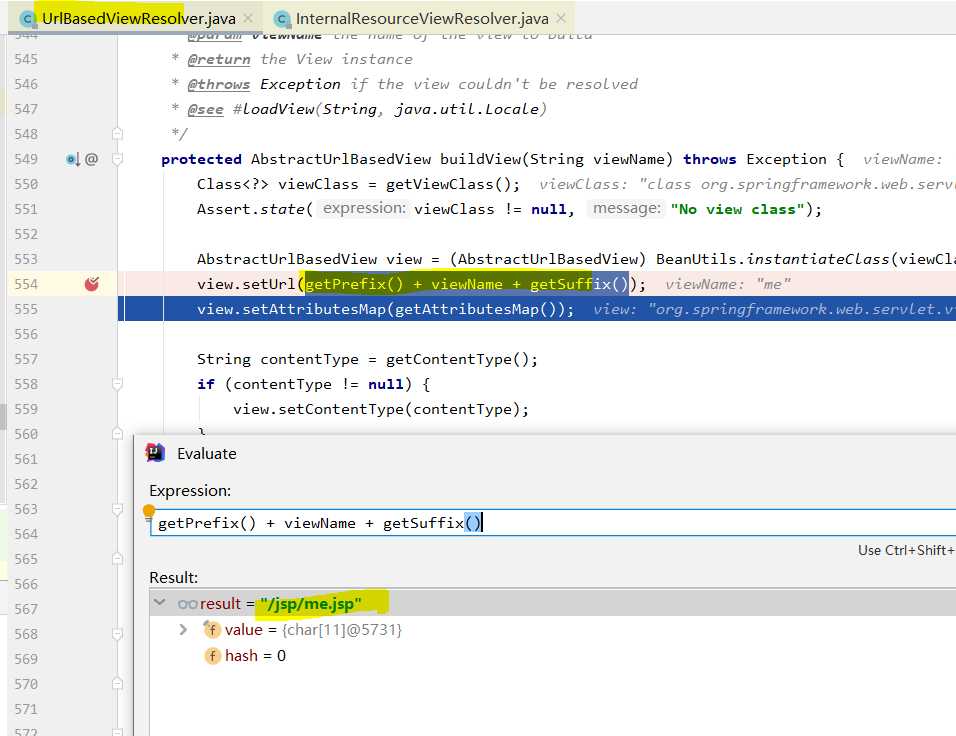Toggle the fold marker at line 563
956x736 pixels.
point(118,509)
